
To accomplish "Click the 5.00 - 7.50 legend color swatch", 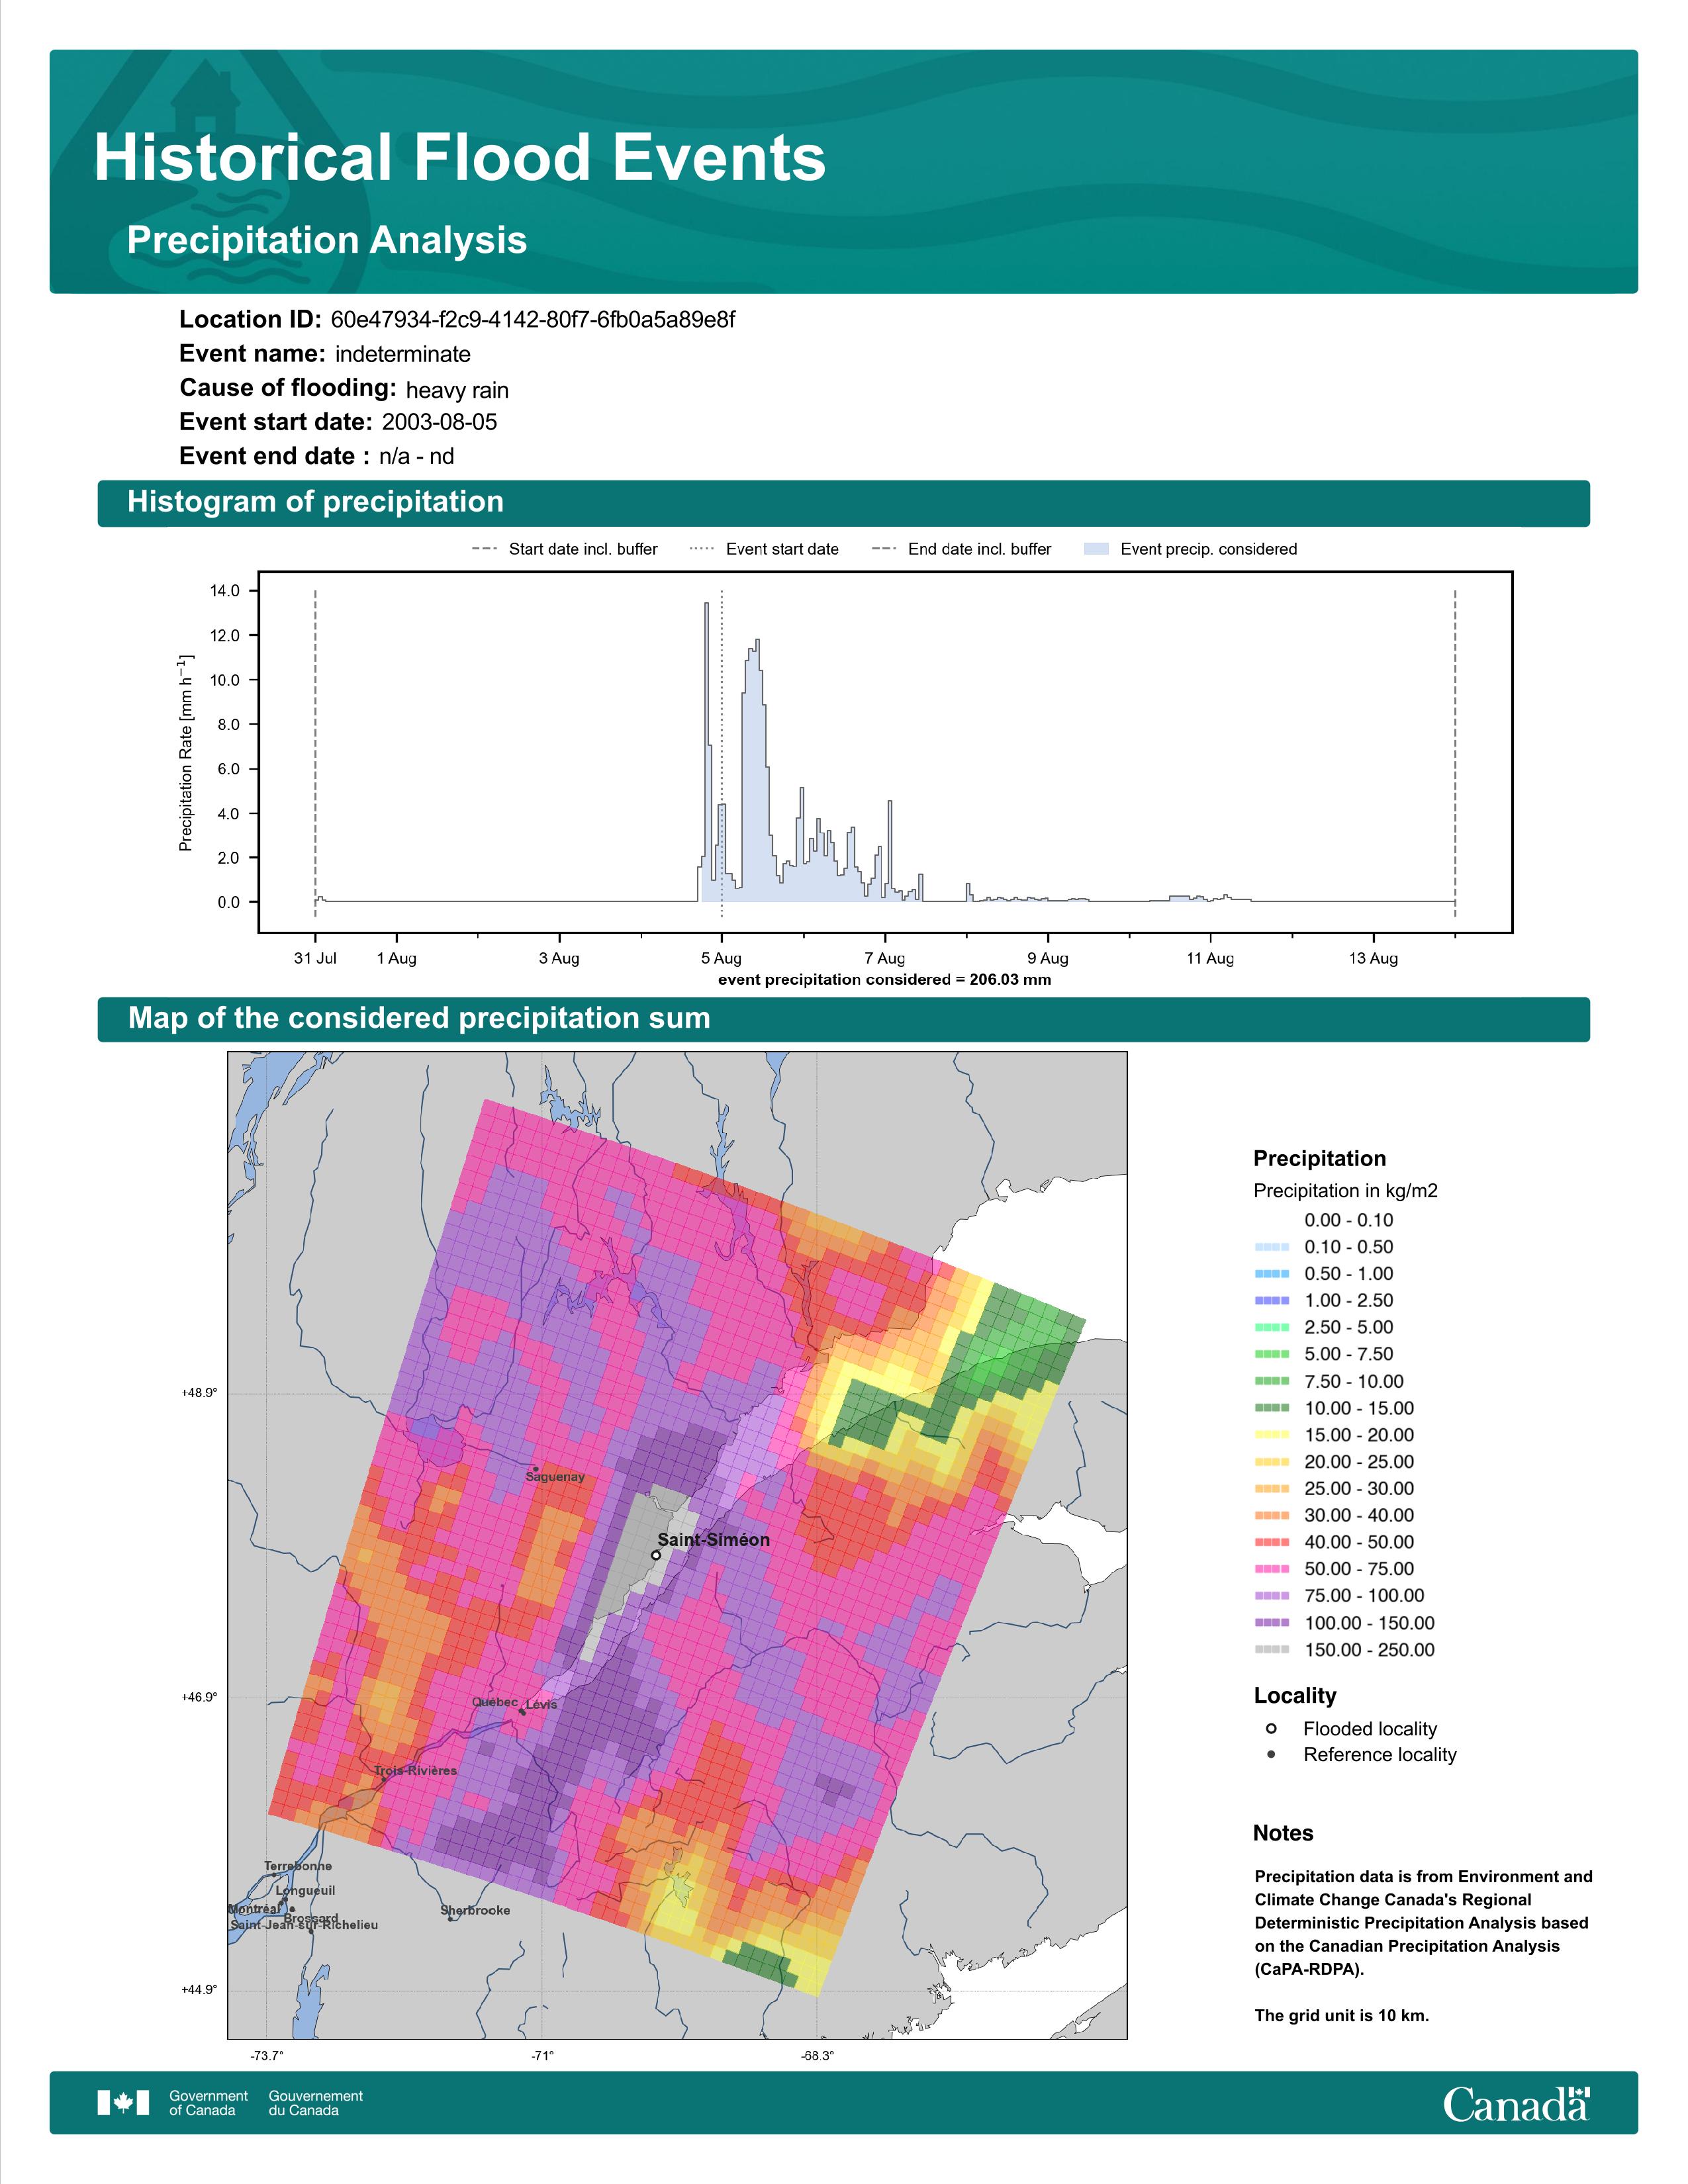I will click(x=1272, y=1354).
